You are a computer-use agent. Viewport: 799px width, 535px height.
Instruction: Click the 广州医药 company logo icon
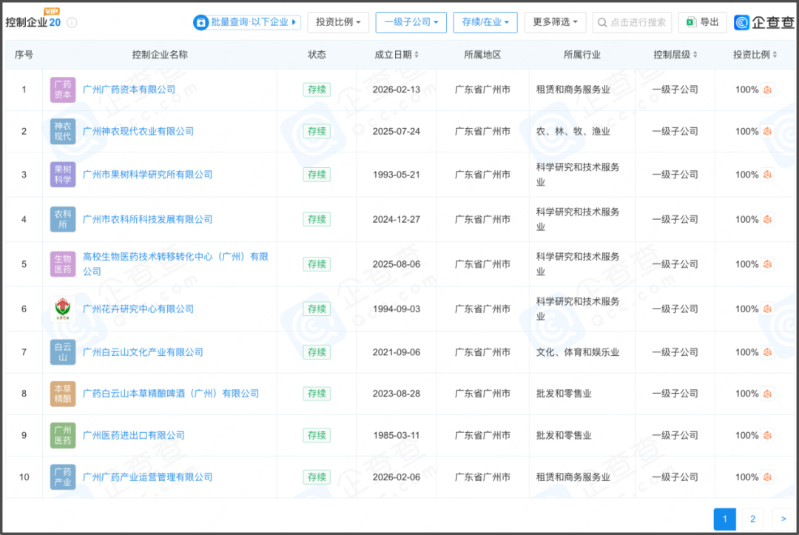pyautogui.click(x=63, y=436)
